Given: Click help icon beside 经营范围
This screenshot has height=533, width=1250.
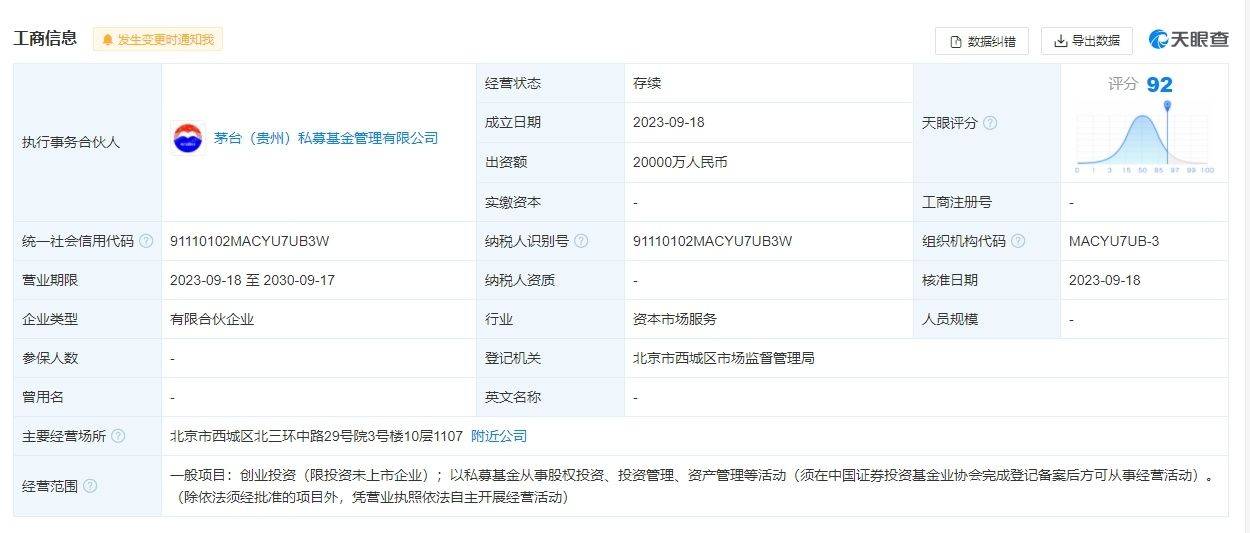Looking at the screenshot, I should coord(90,486).
